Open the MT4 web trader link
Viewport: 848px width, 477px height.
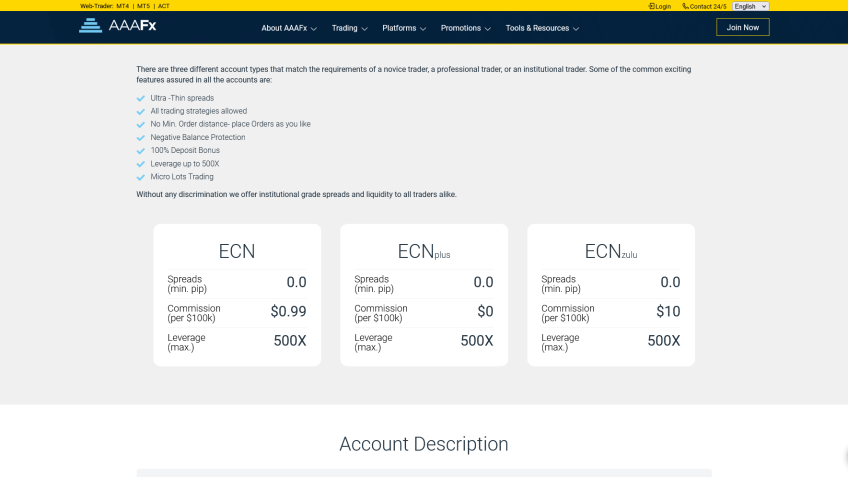click(x=122, y=6)
